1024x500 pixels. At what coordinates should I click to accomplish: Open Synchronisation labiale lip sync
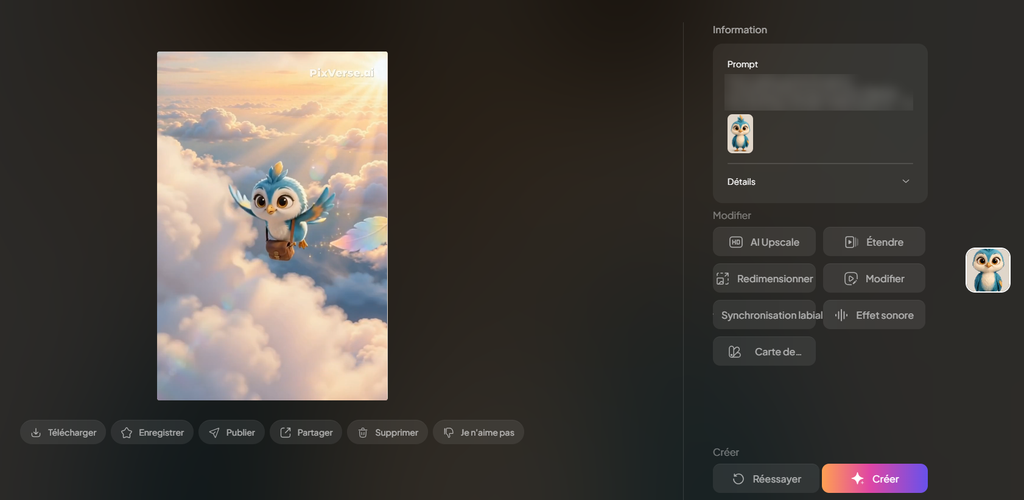pos(764,315)
